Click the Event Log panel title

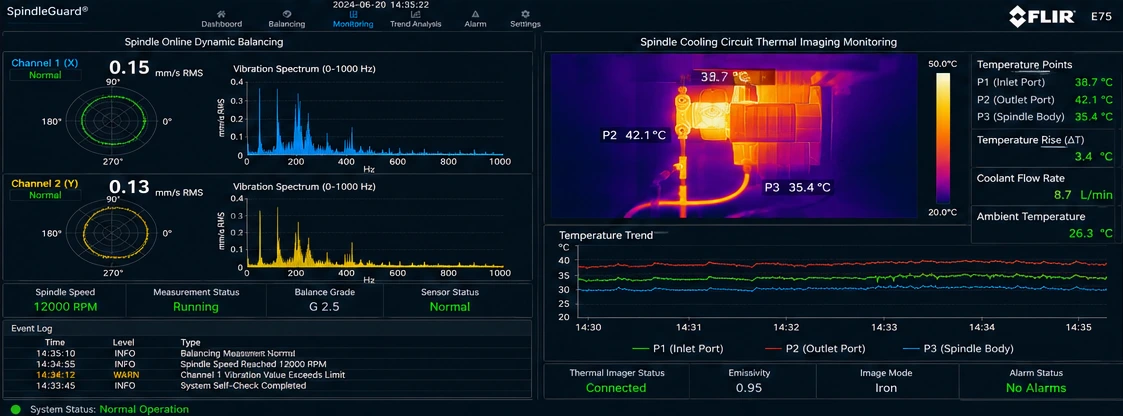(32, 328)
